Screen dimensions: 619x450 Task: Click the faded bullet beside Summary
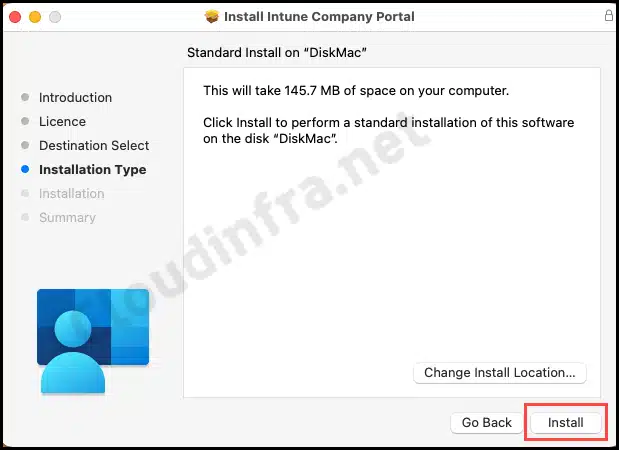(x=25, y=217)
